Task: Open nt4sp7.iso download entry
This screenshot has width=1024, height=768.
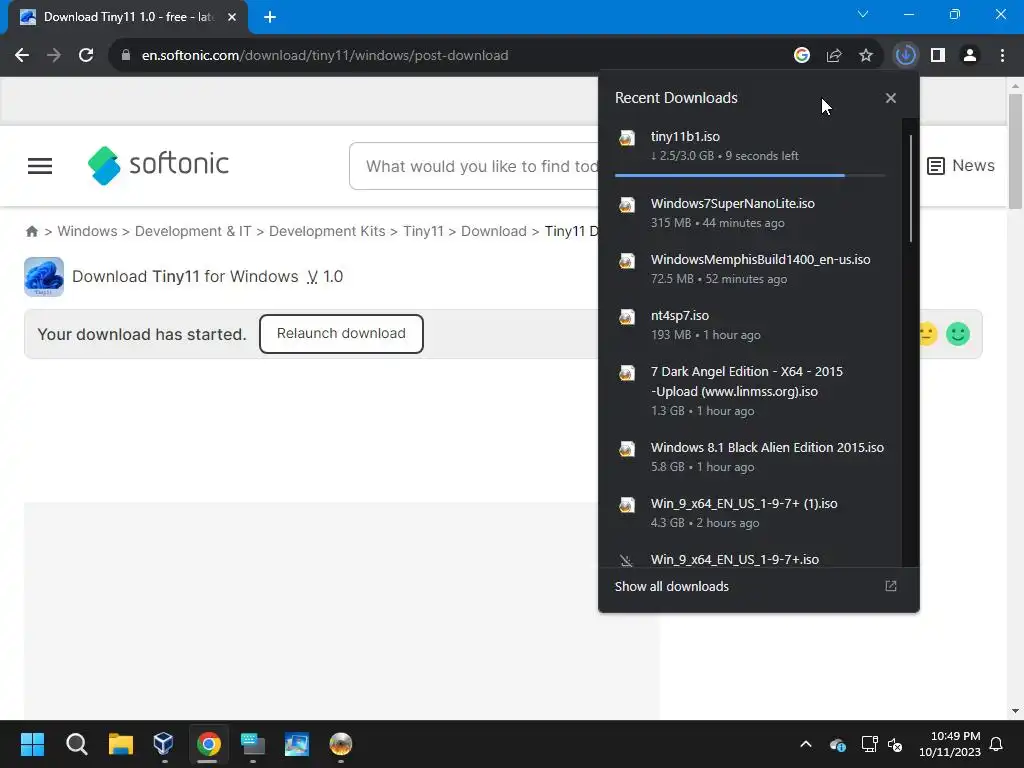Action: click(x=750, y=325)
